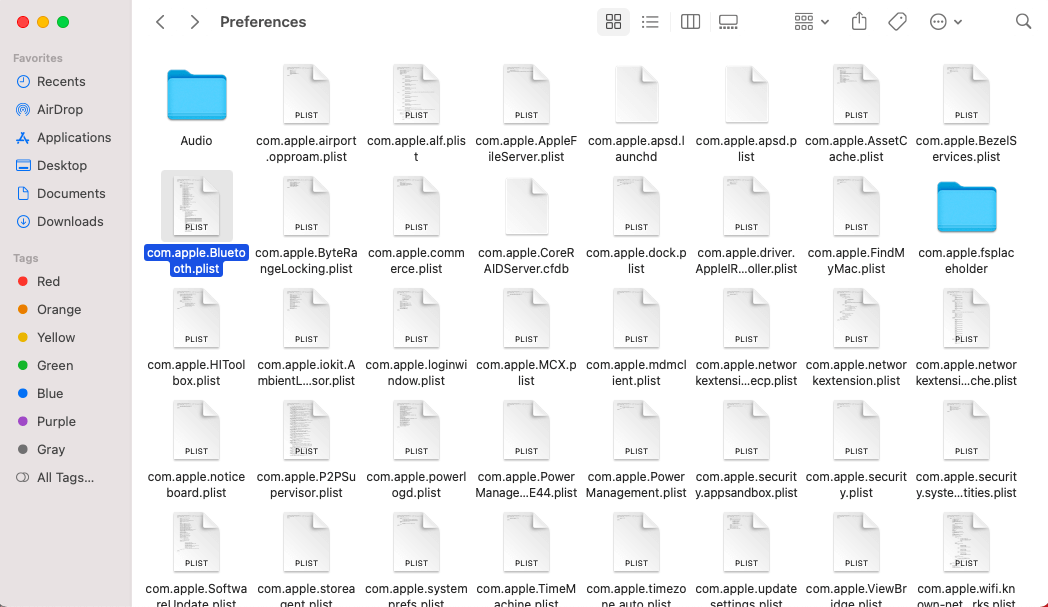Click the Edit Tags icon
The height and width of the screenshot is (607, 1048).
click(x=897, y=22)
